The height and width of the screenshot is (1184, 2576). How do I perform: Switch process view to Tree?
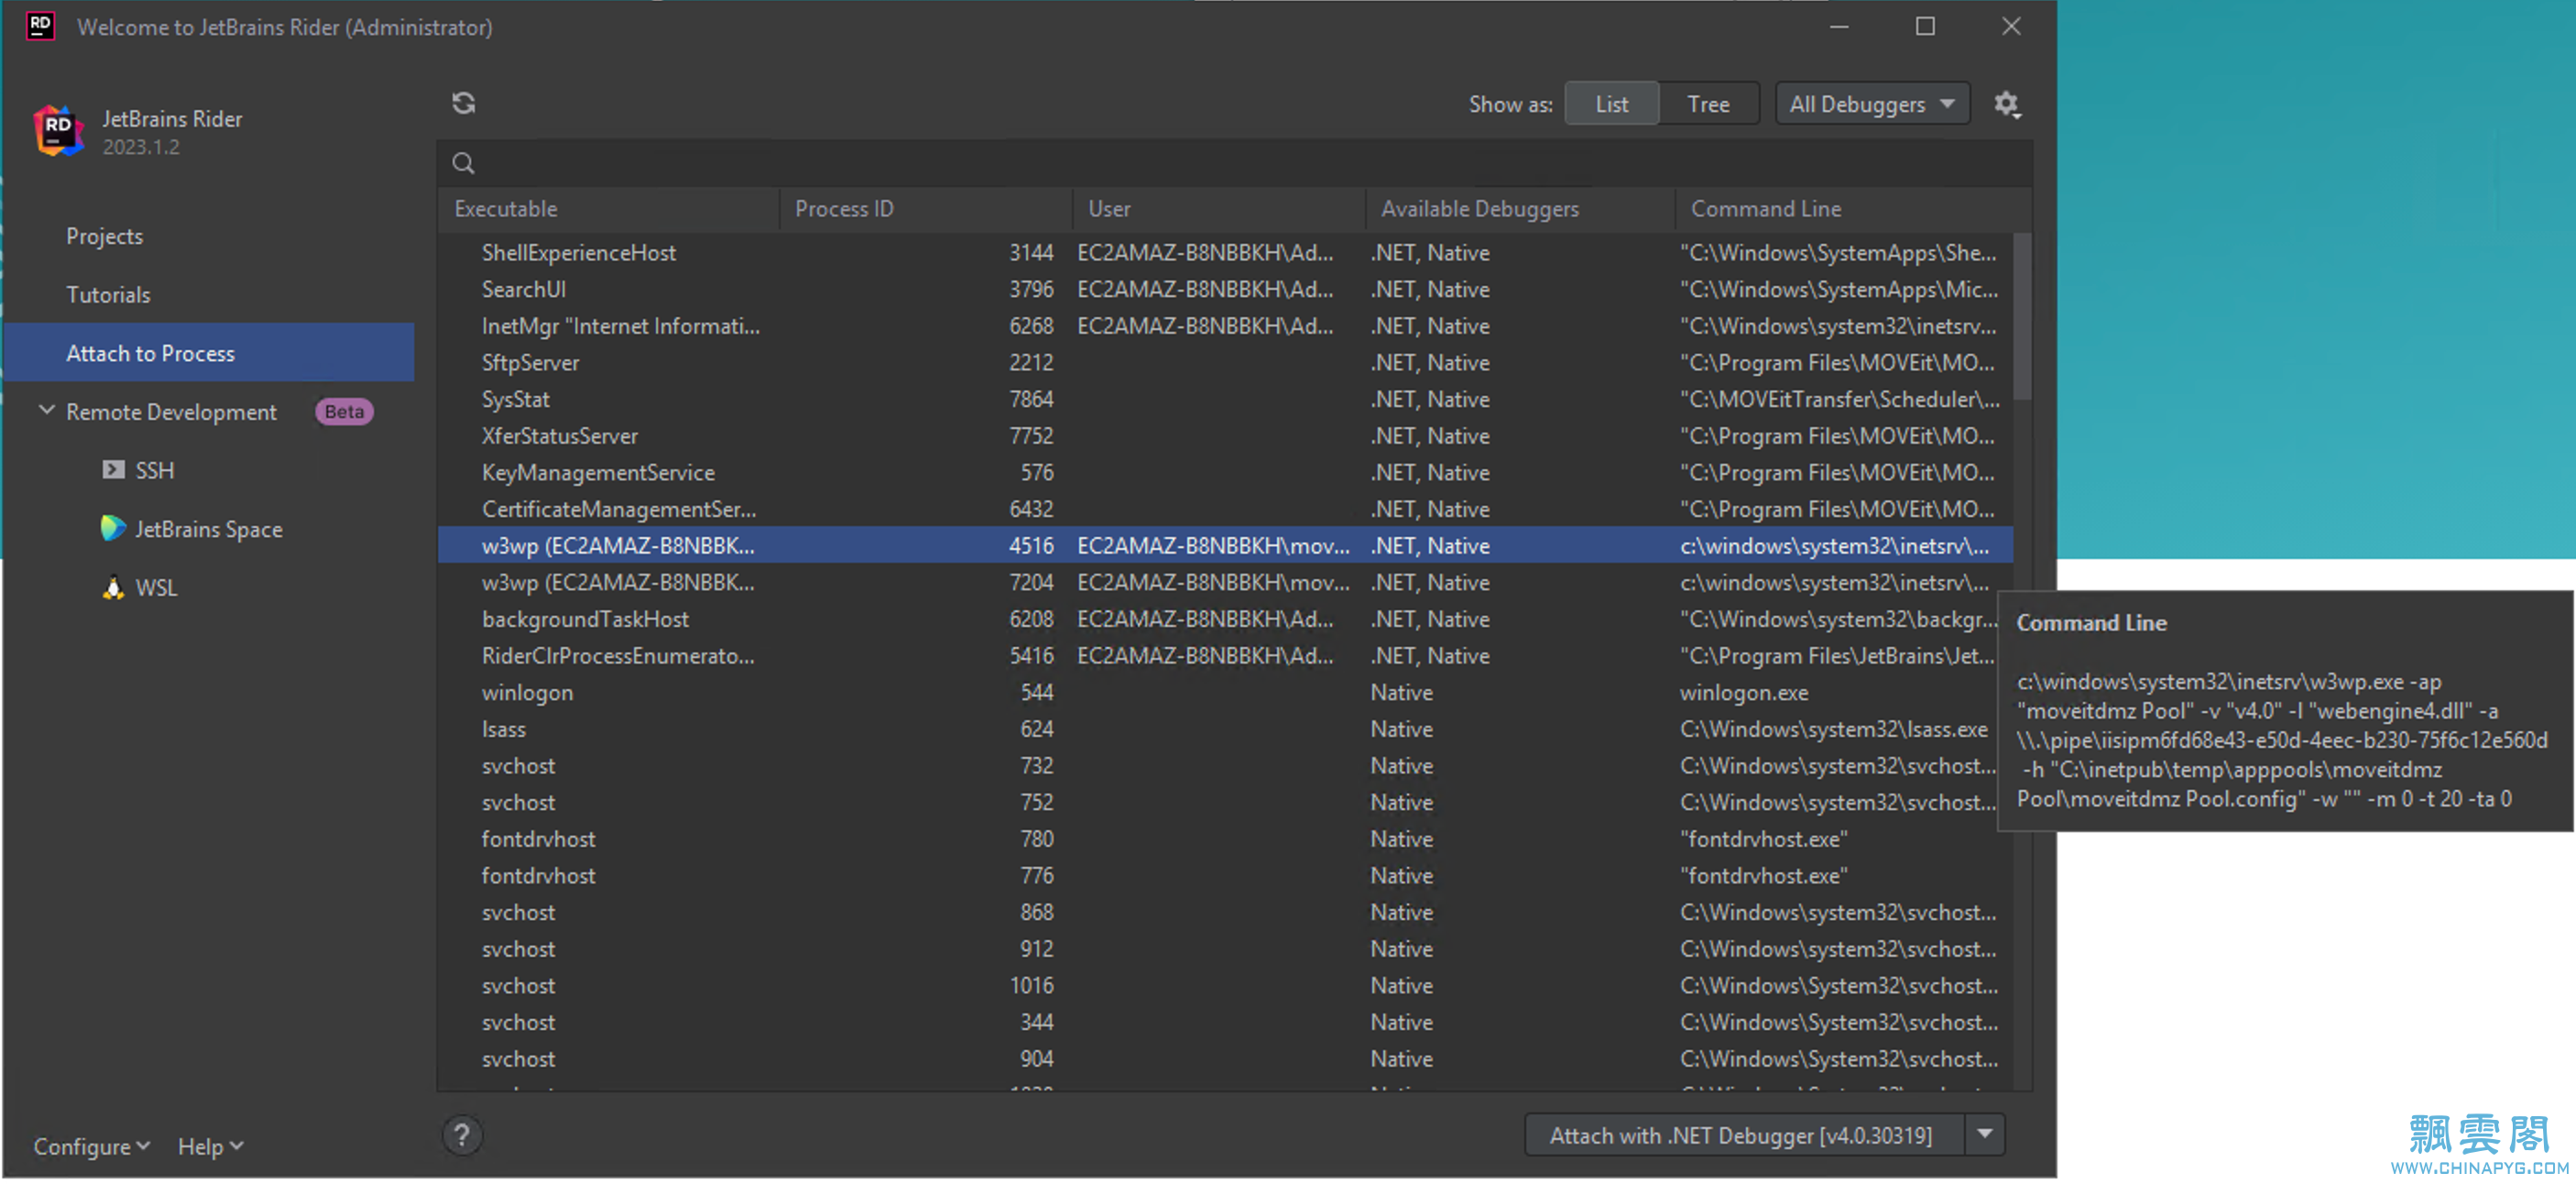click(1708, 104)
